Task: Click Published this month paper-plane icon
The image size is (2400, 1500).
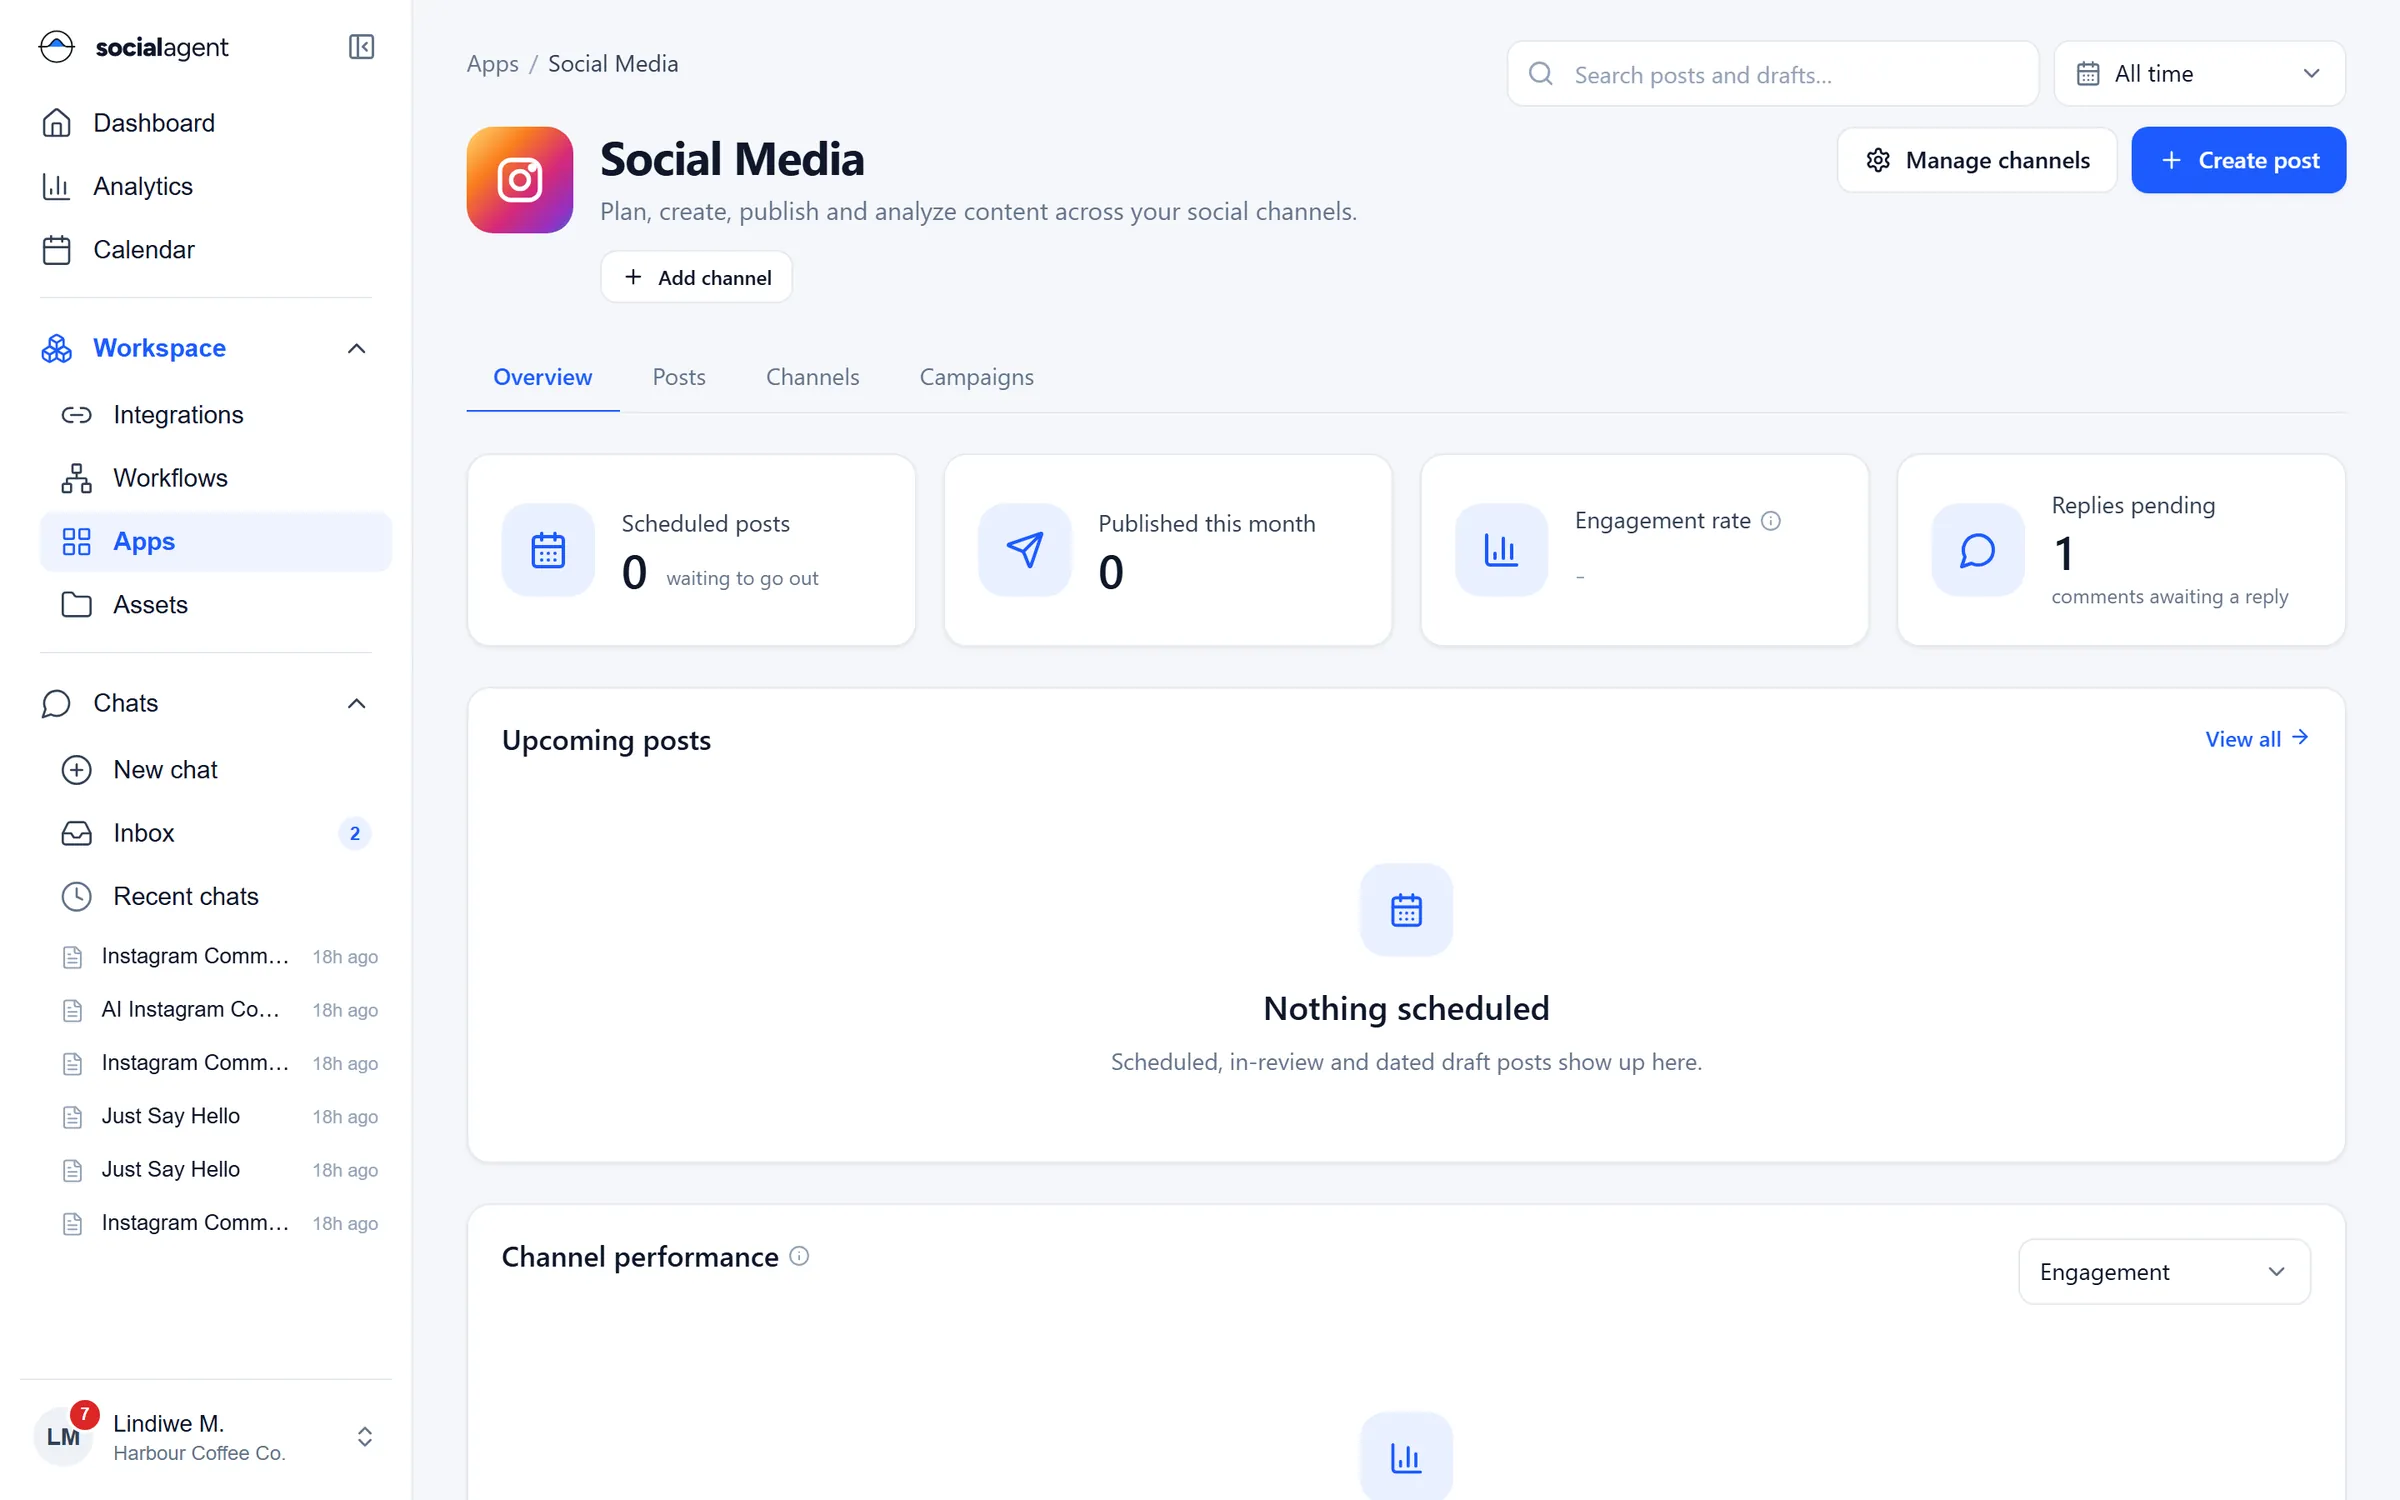Action: pyautogui.click(x=1025, y=550)
